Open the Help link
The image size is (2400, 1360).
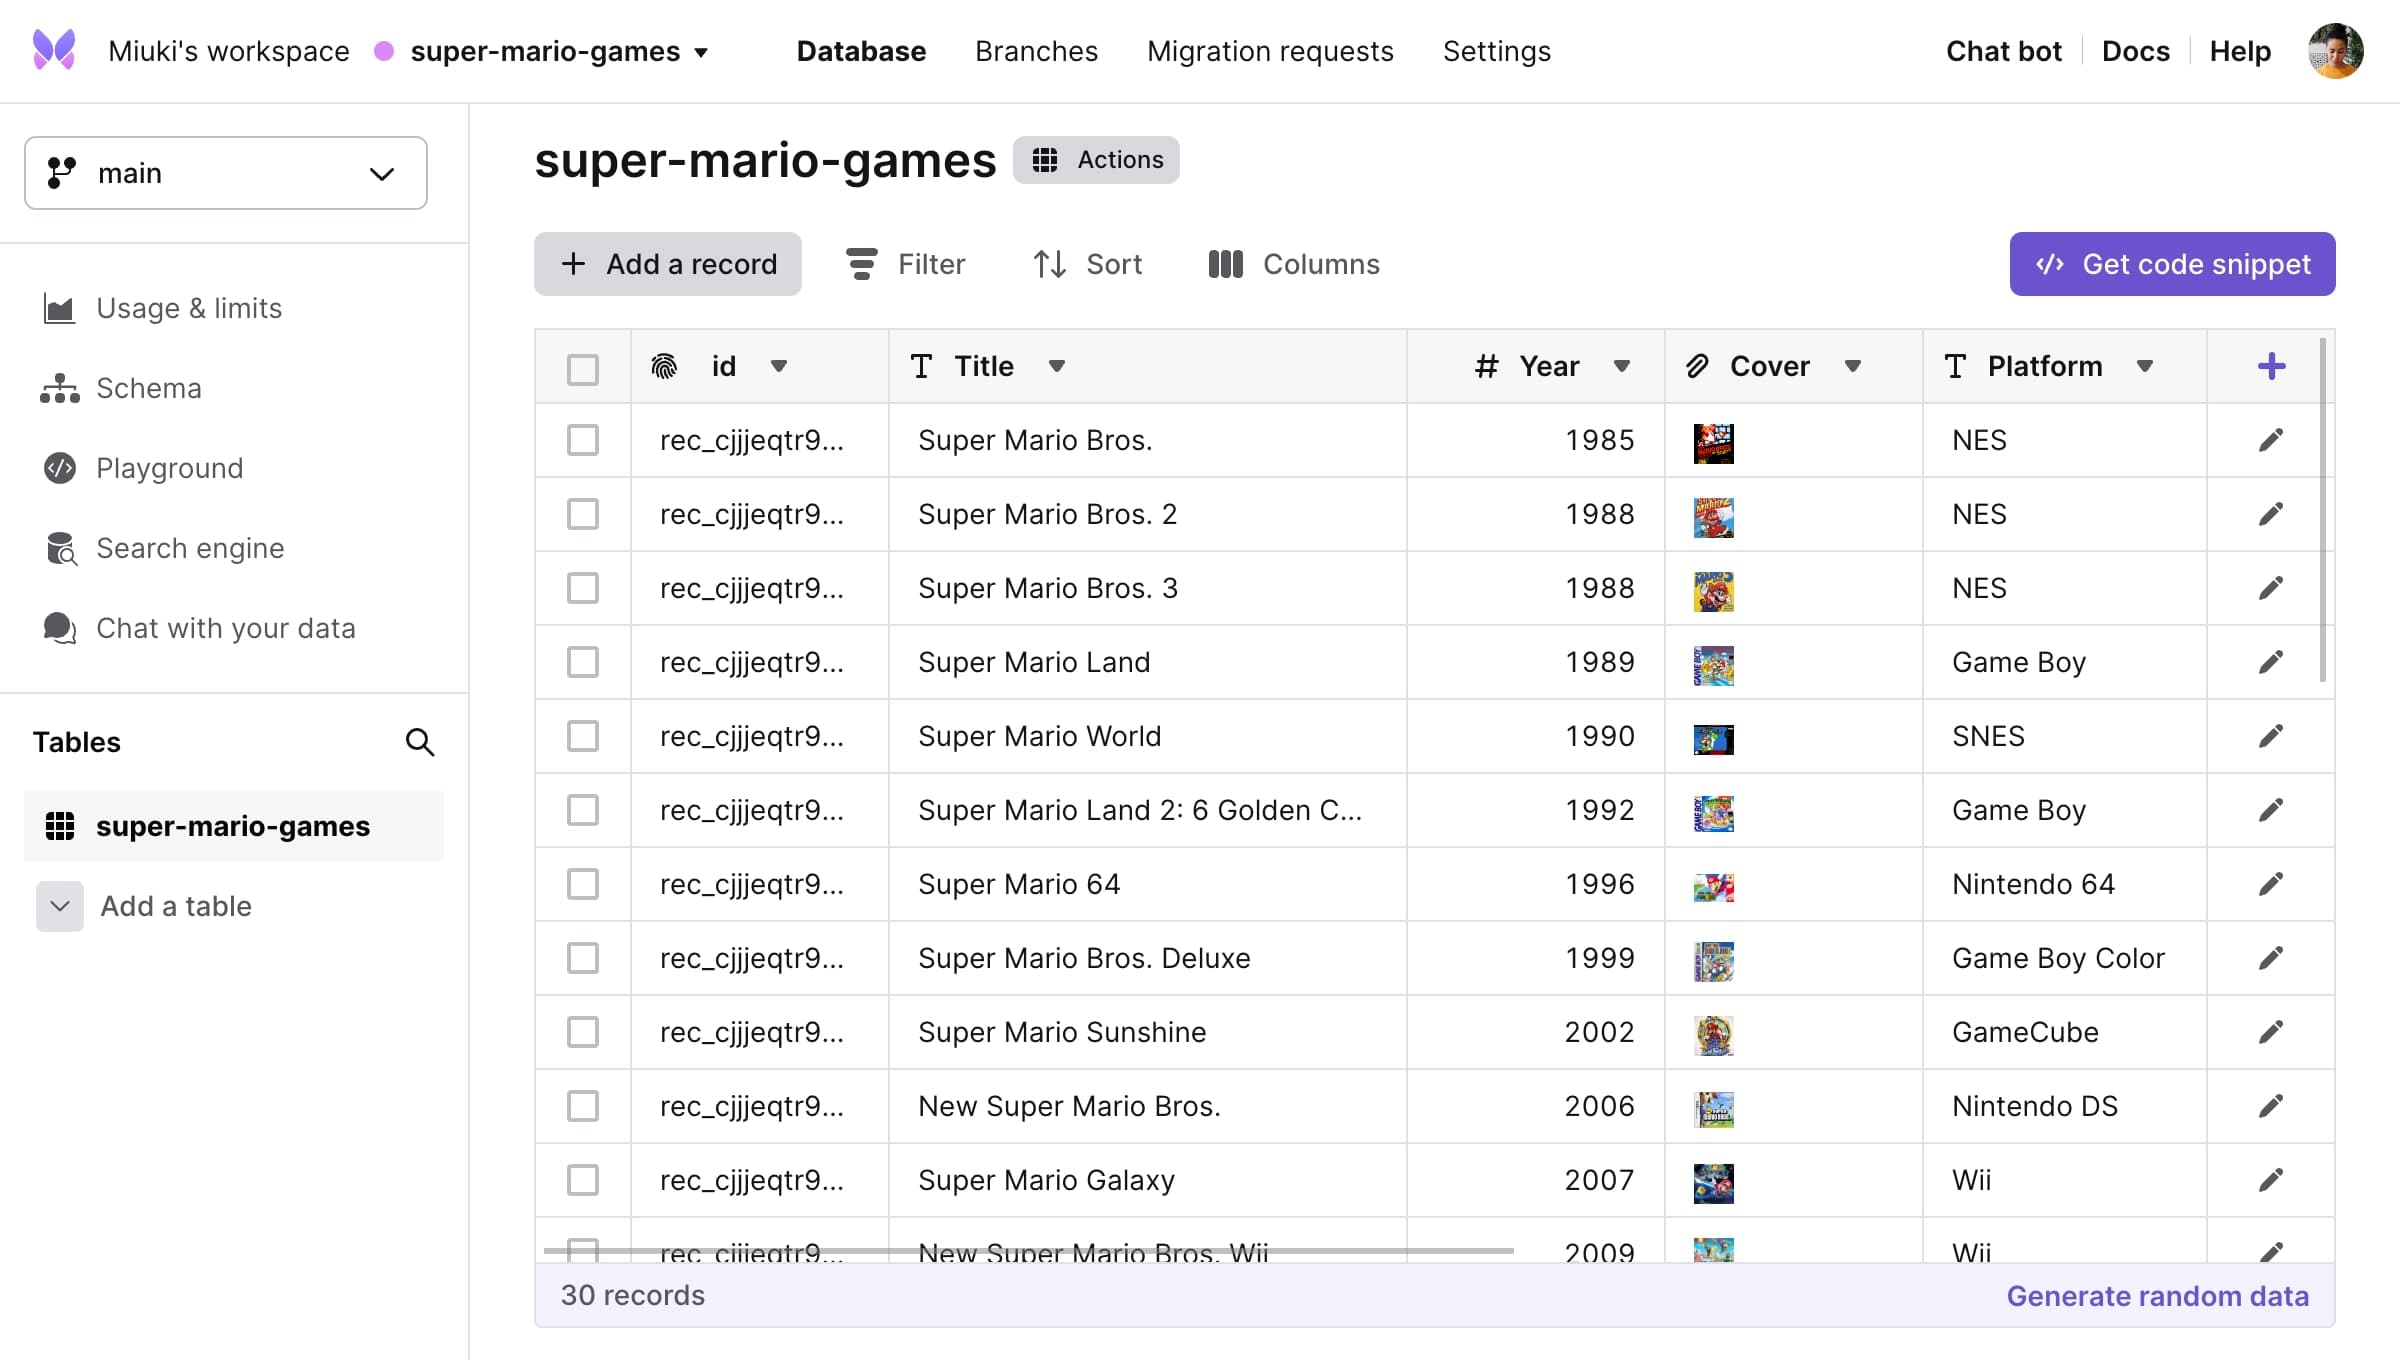2240,51
